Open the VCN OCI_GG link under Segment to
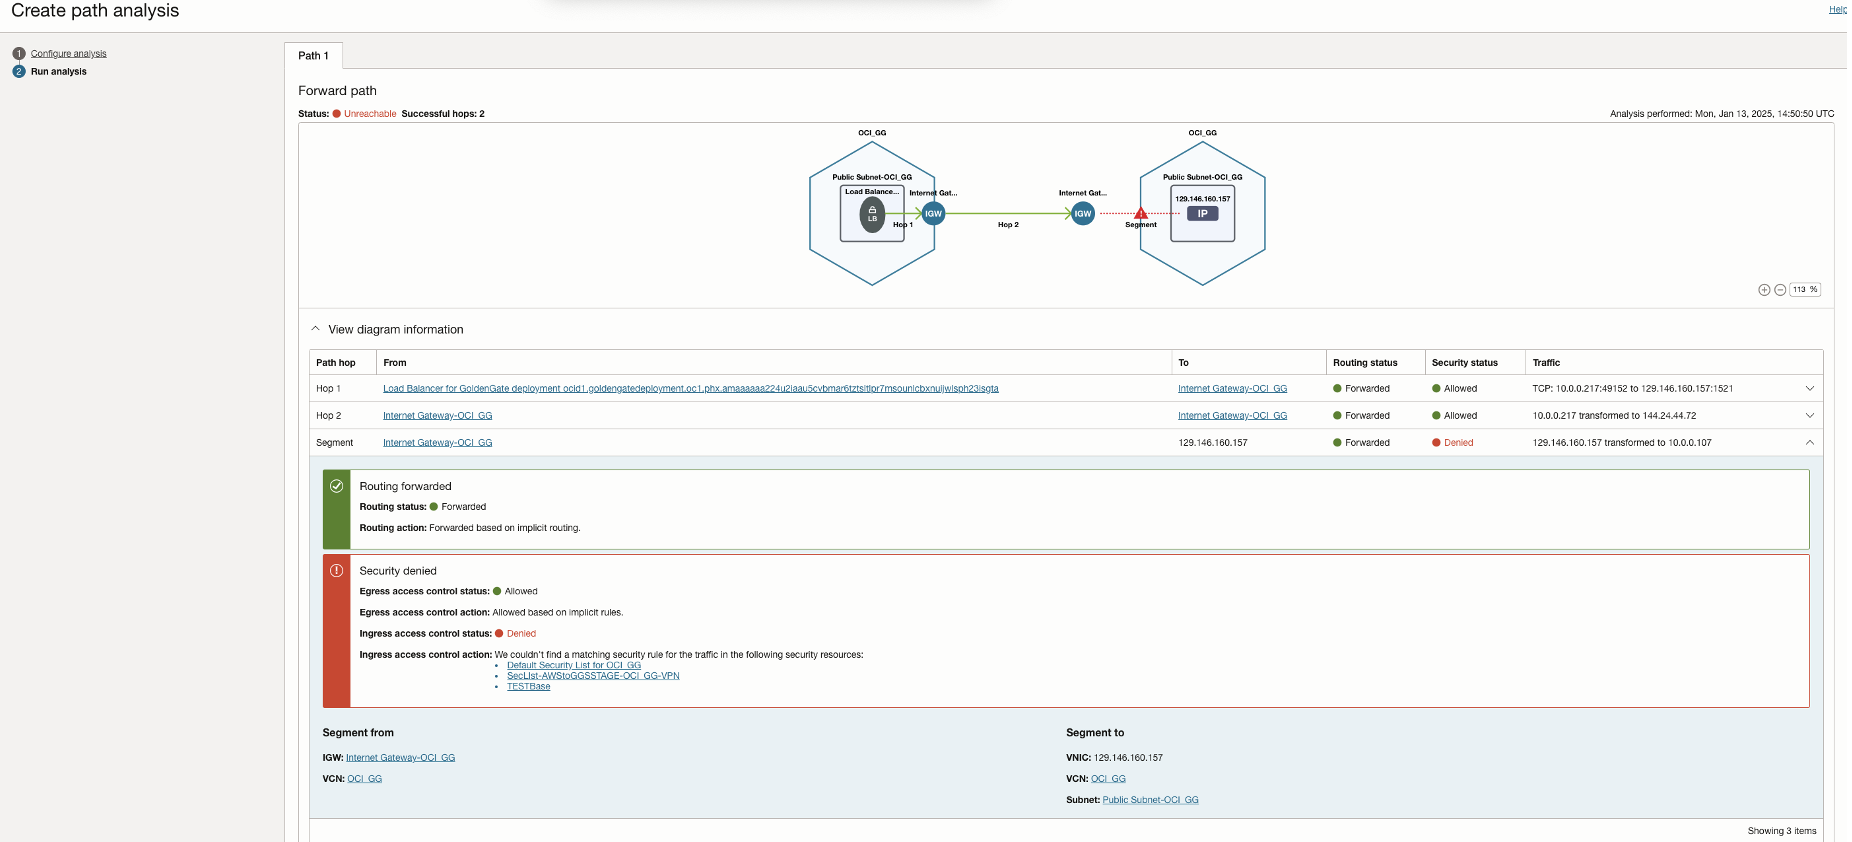1852x842 pixels. coord(1108,779)
